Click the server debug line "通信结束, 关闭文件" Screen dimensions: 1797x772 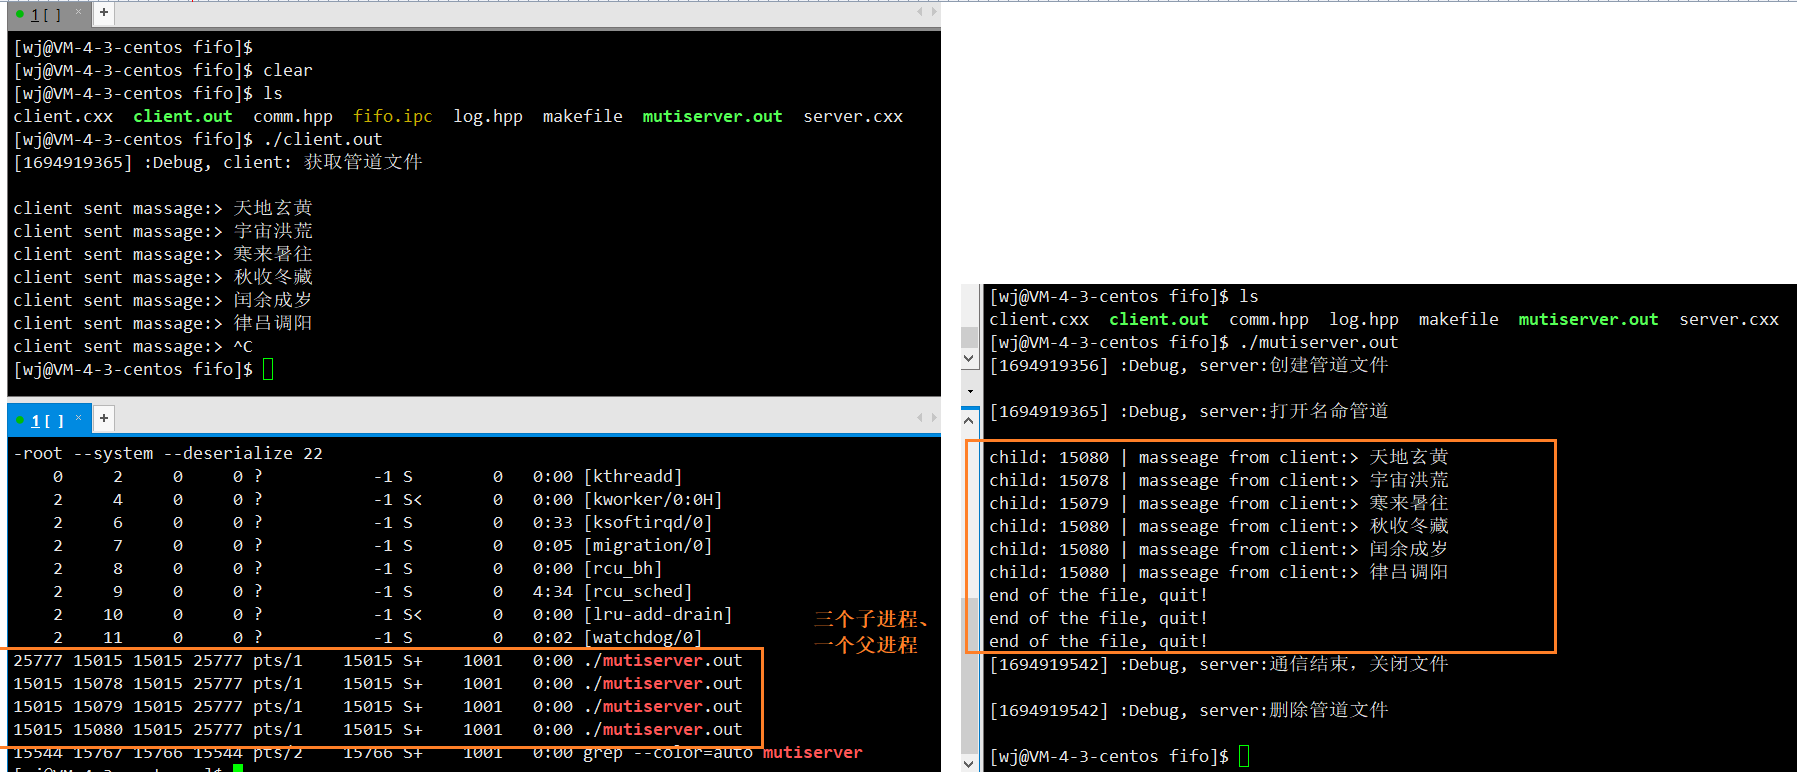(1218, 664)
